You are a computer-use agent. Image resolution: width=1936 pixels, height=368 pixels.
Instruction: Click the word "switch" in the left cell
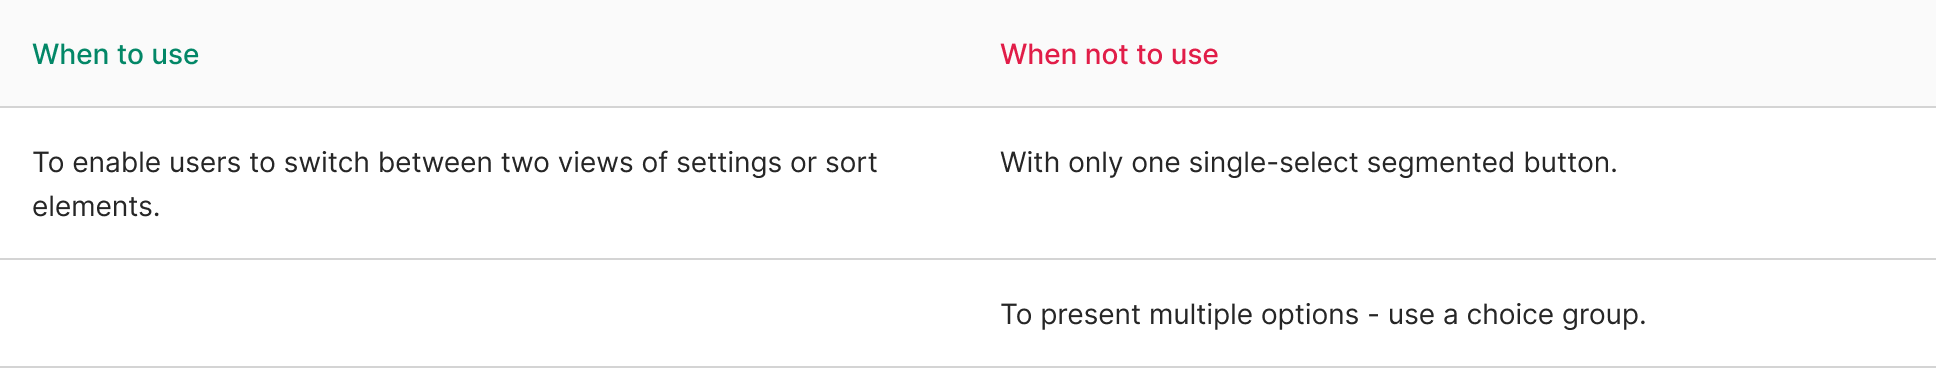(330, 162)
